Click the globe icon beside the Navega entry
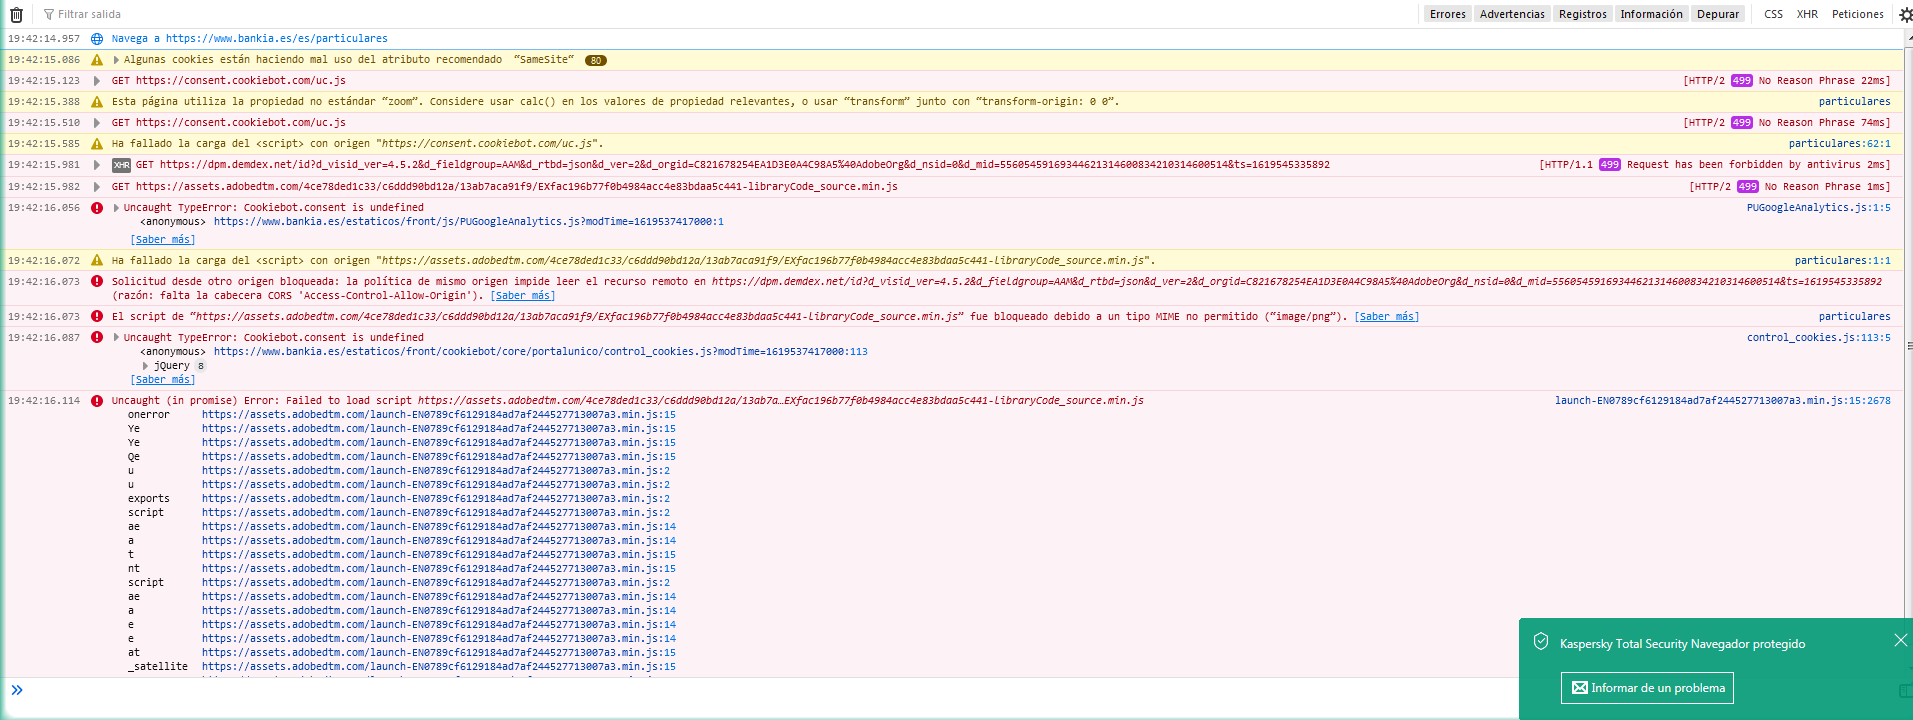The height and width of the screenshot is (720, 1913). tap(97, 39)
